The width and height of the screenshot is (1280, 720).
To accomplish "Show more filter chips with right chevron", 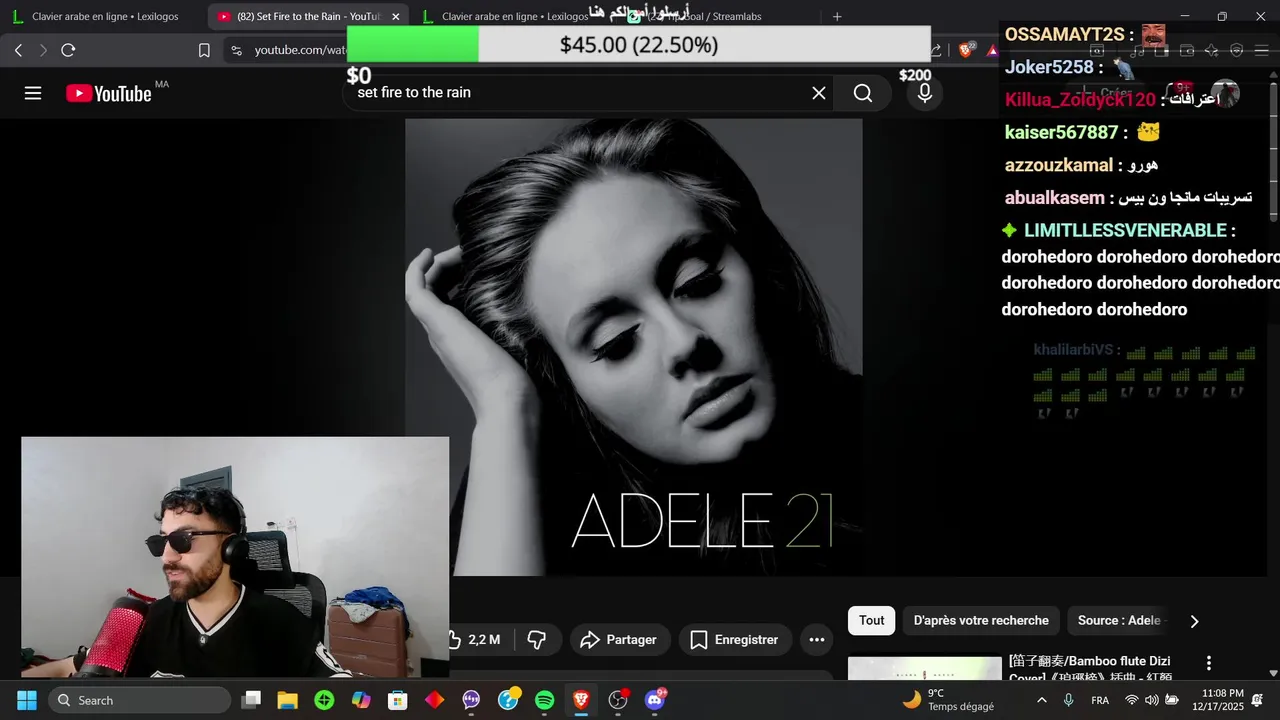I will [1194, 621].
